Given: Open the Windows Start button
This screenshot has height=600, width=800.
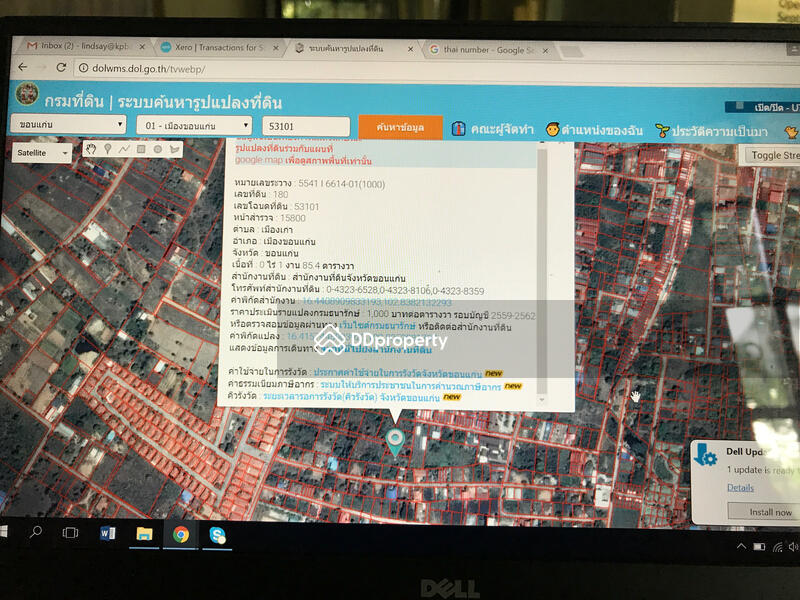Looking at the screenshot, I should 3,532.
